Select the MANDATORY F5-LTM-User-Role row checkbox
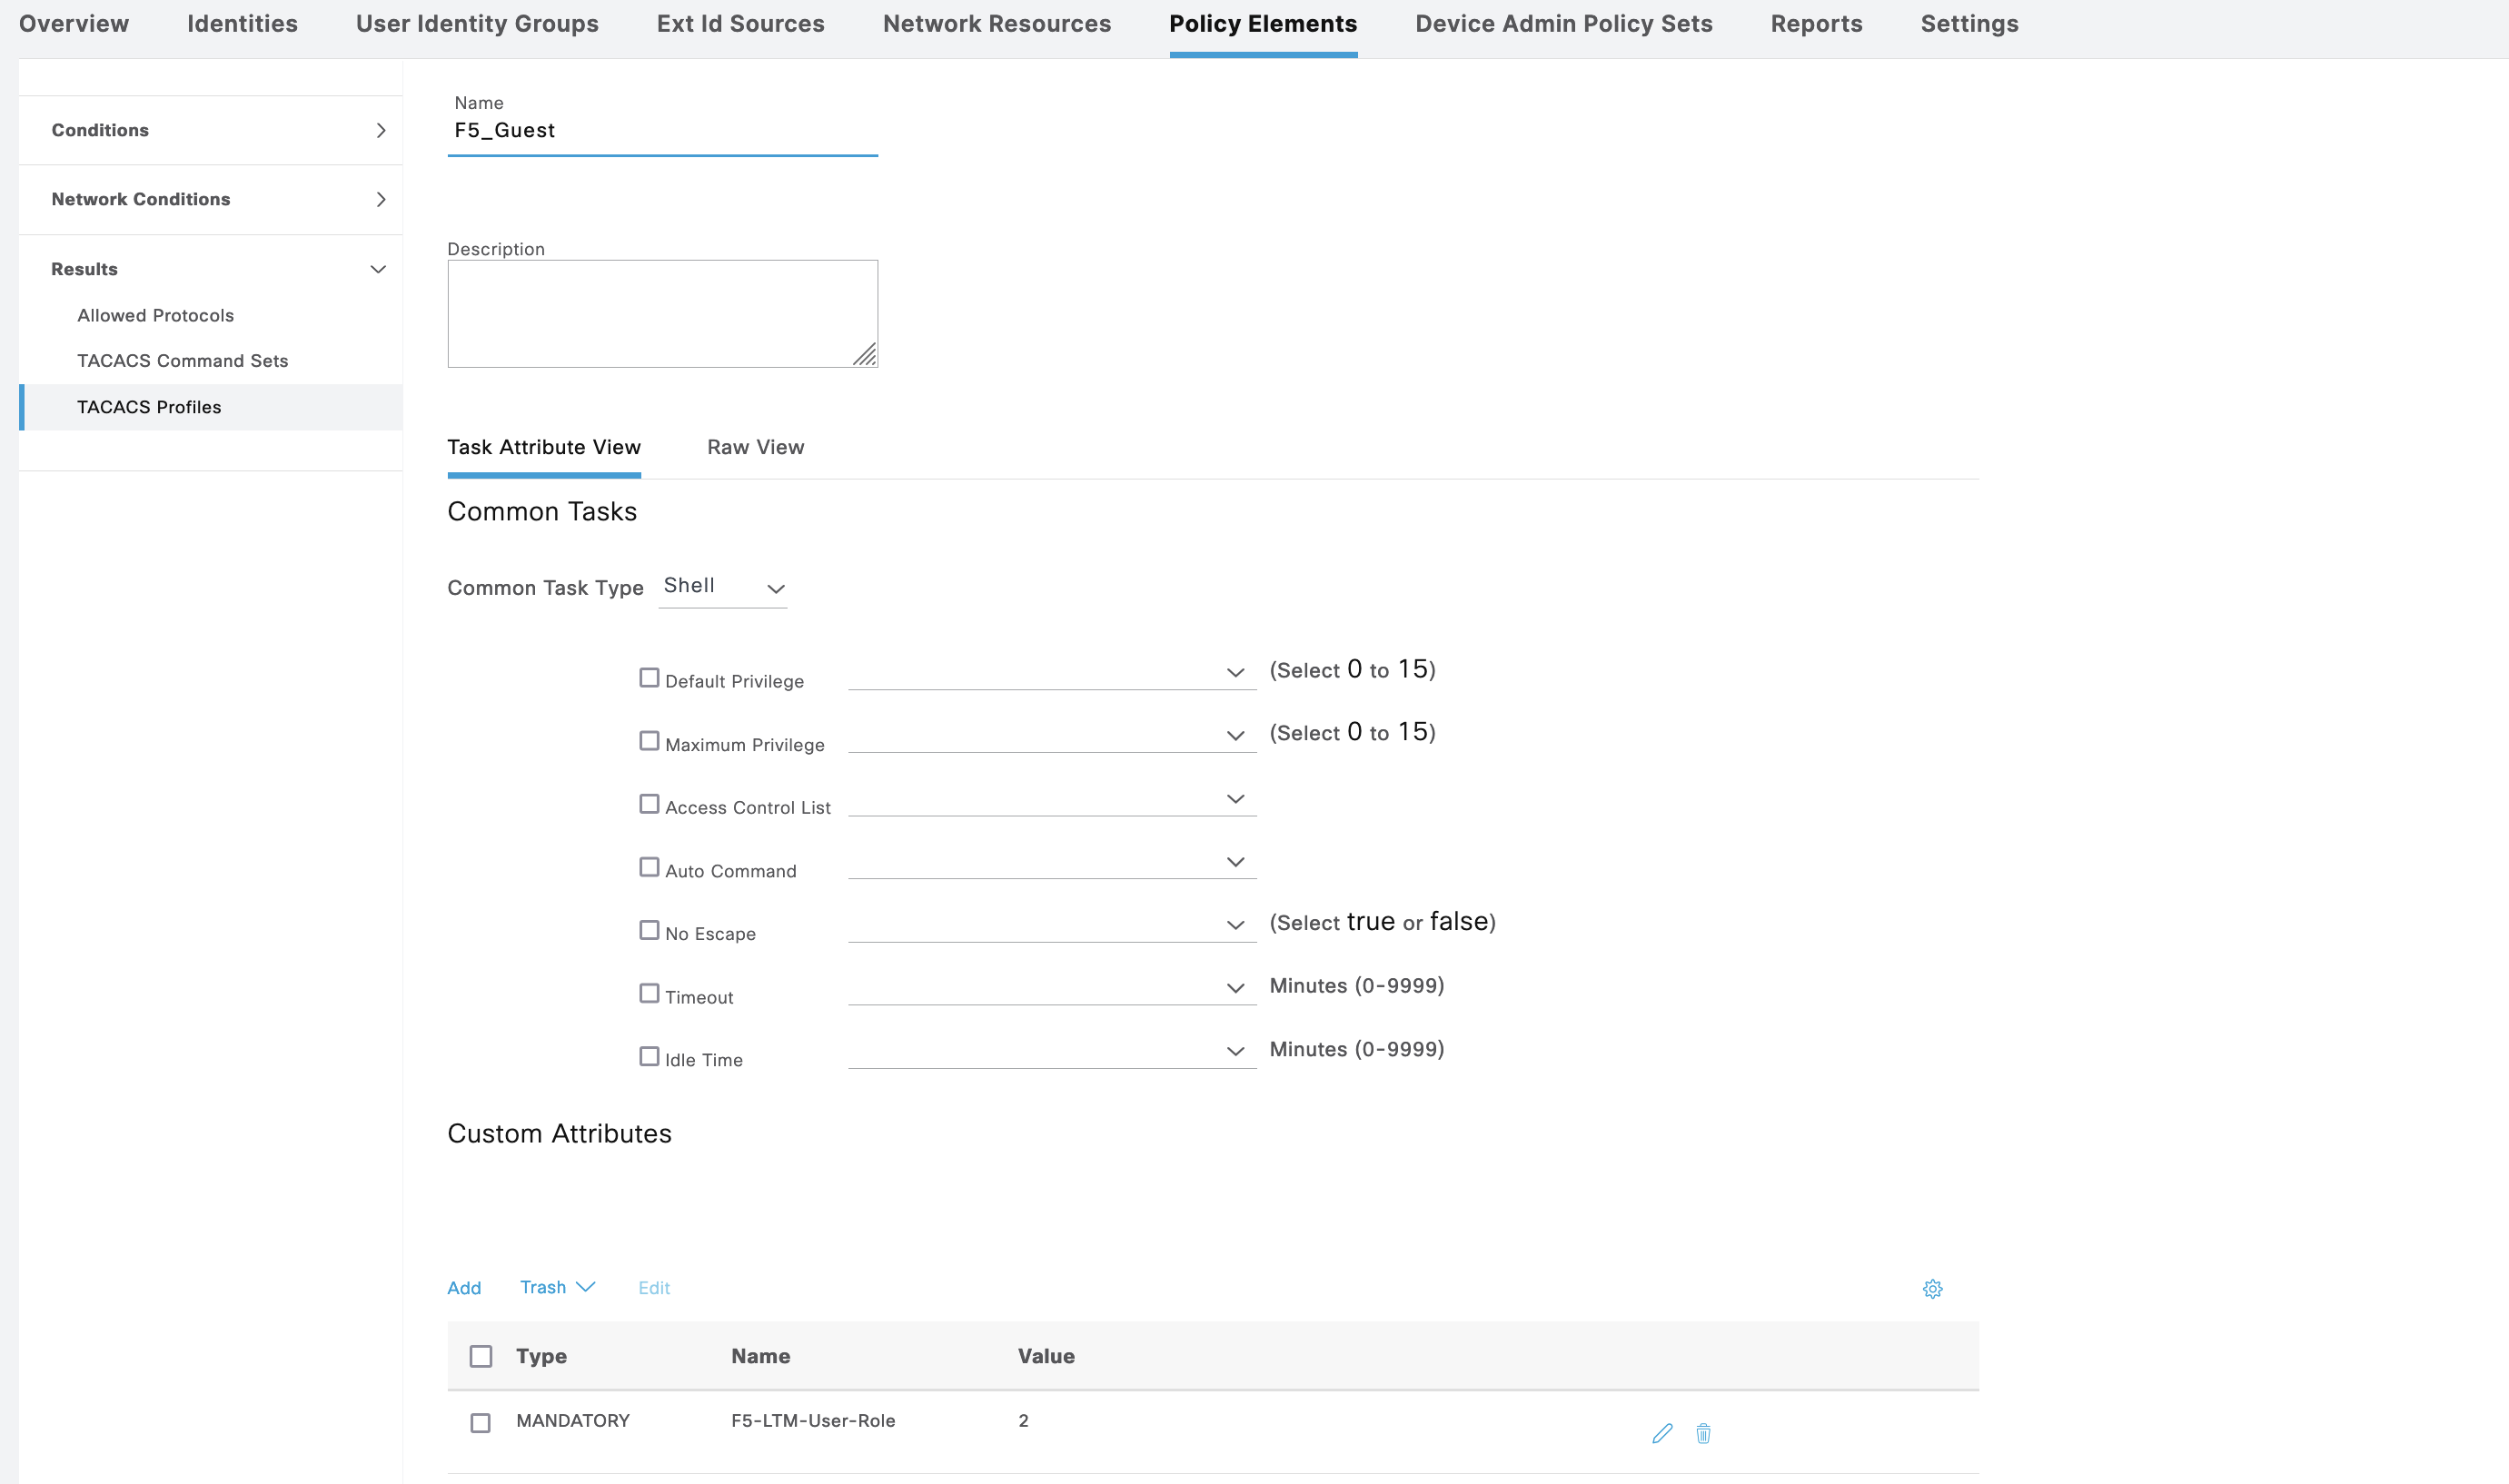Viewport: 2509px width, 1484px height. coord(480,1423)
